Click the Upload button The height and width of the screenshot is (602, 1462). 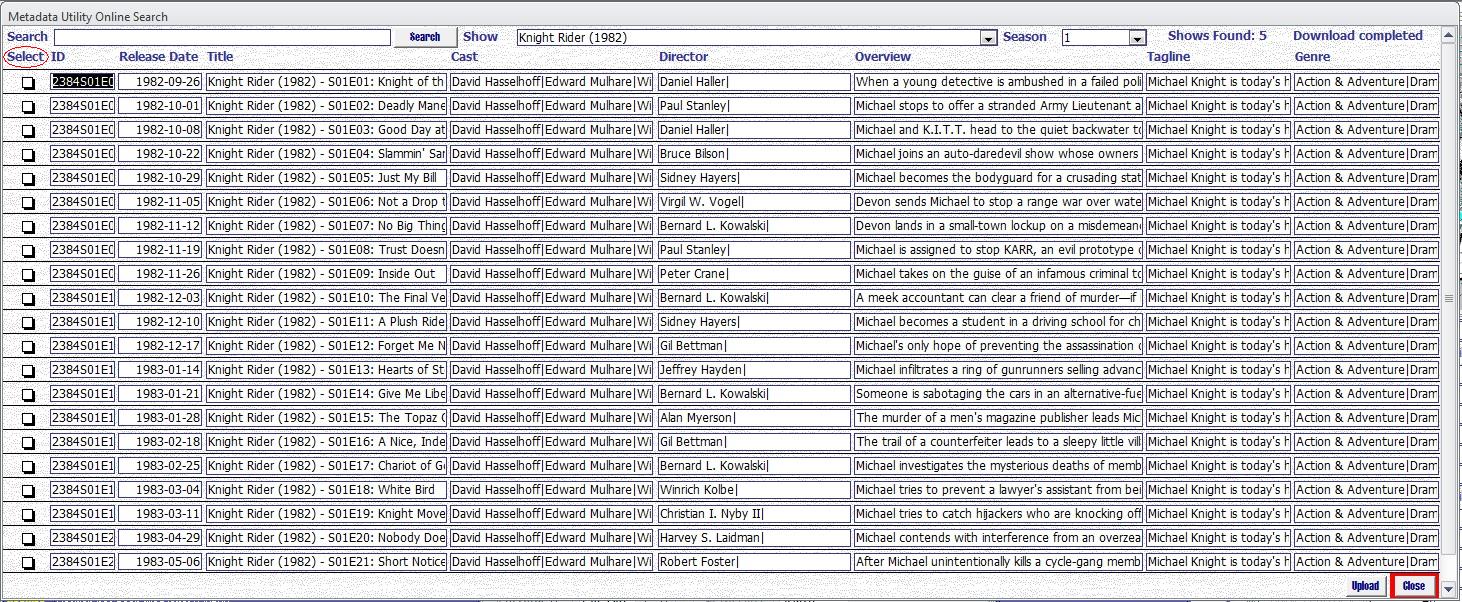pos(1365,586)
